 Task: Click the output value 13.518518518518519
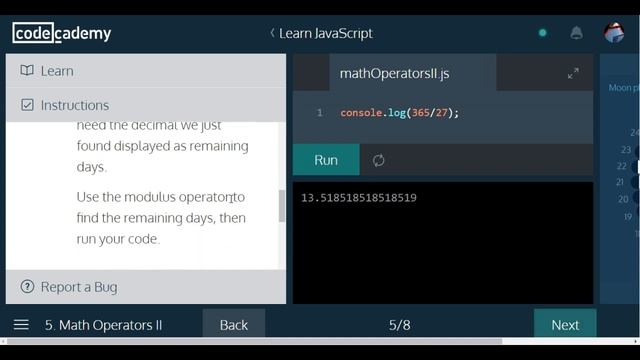tap(359, 198)
